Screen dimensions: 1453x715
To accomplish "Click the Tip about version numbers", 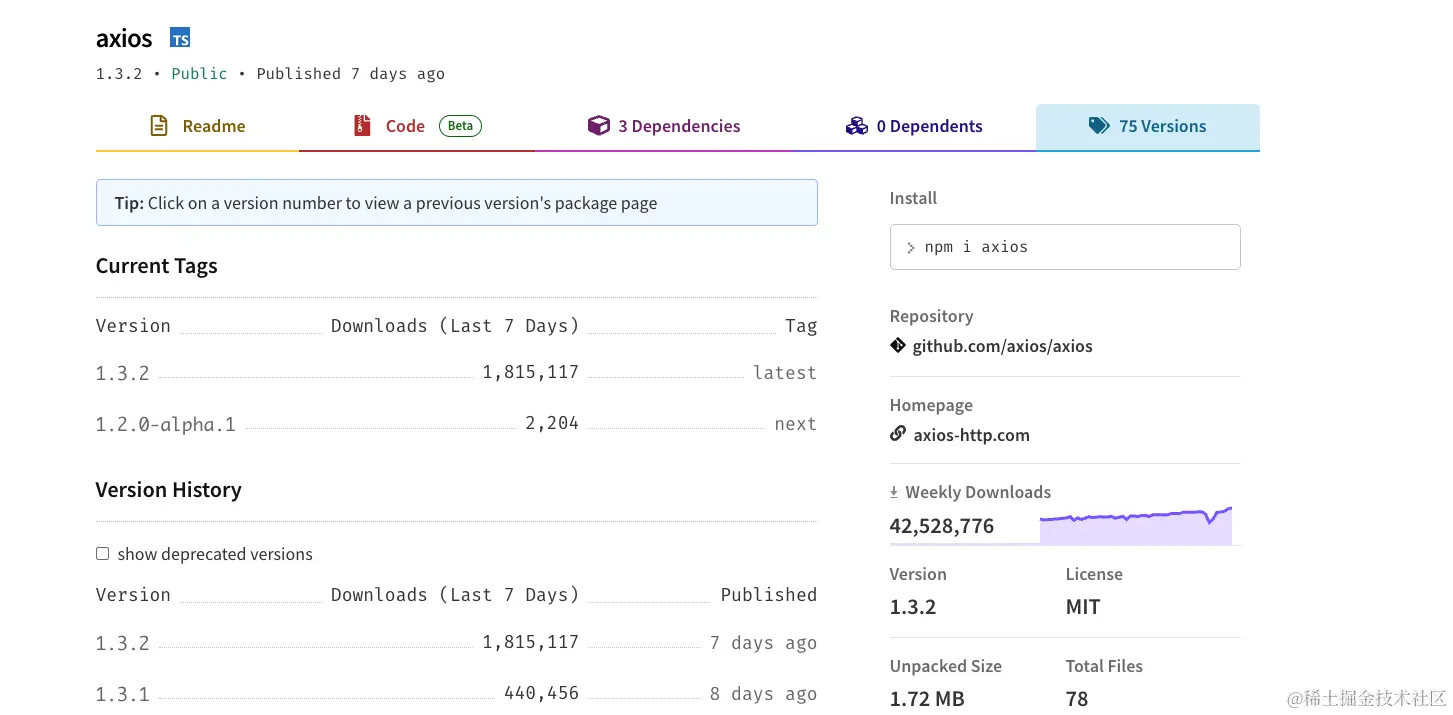I will [457, 203].
